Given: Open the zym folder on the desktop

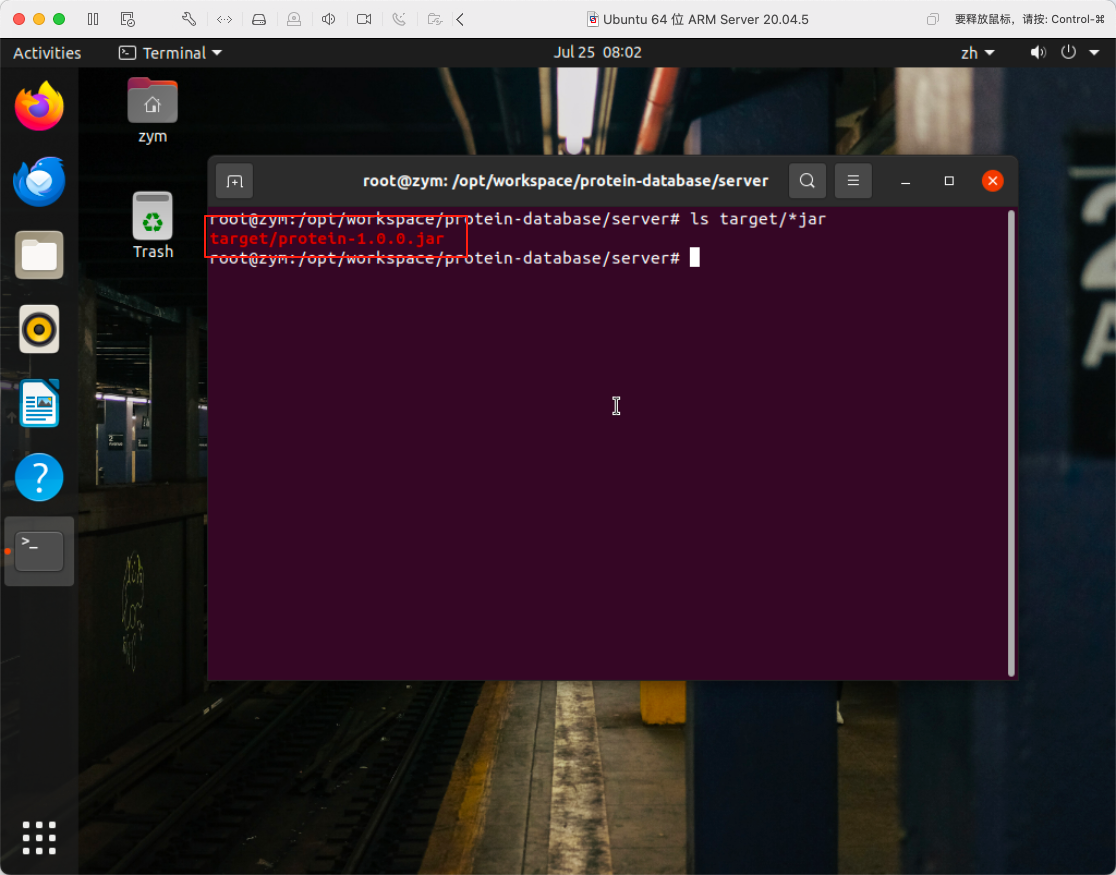Looking at the screenshot, I should (152, 108).
